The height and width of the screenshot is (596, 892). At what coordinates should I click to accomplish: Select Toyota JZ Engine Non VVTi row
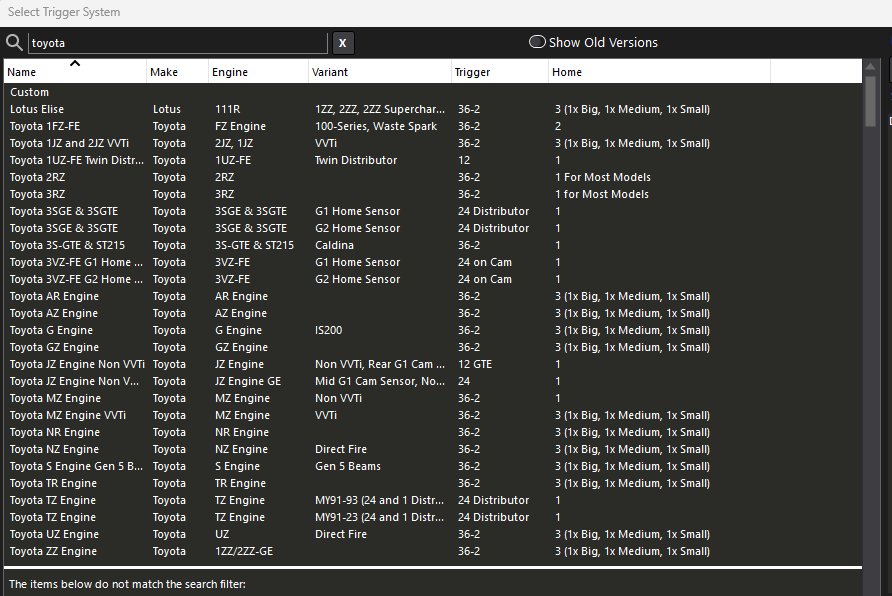pos(432,365)
